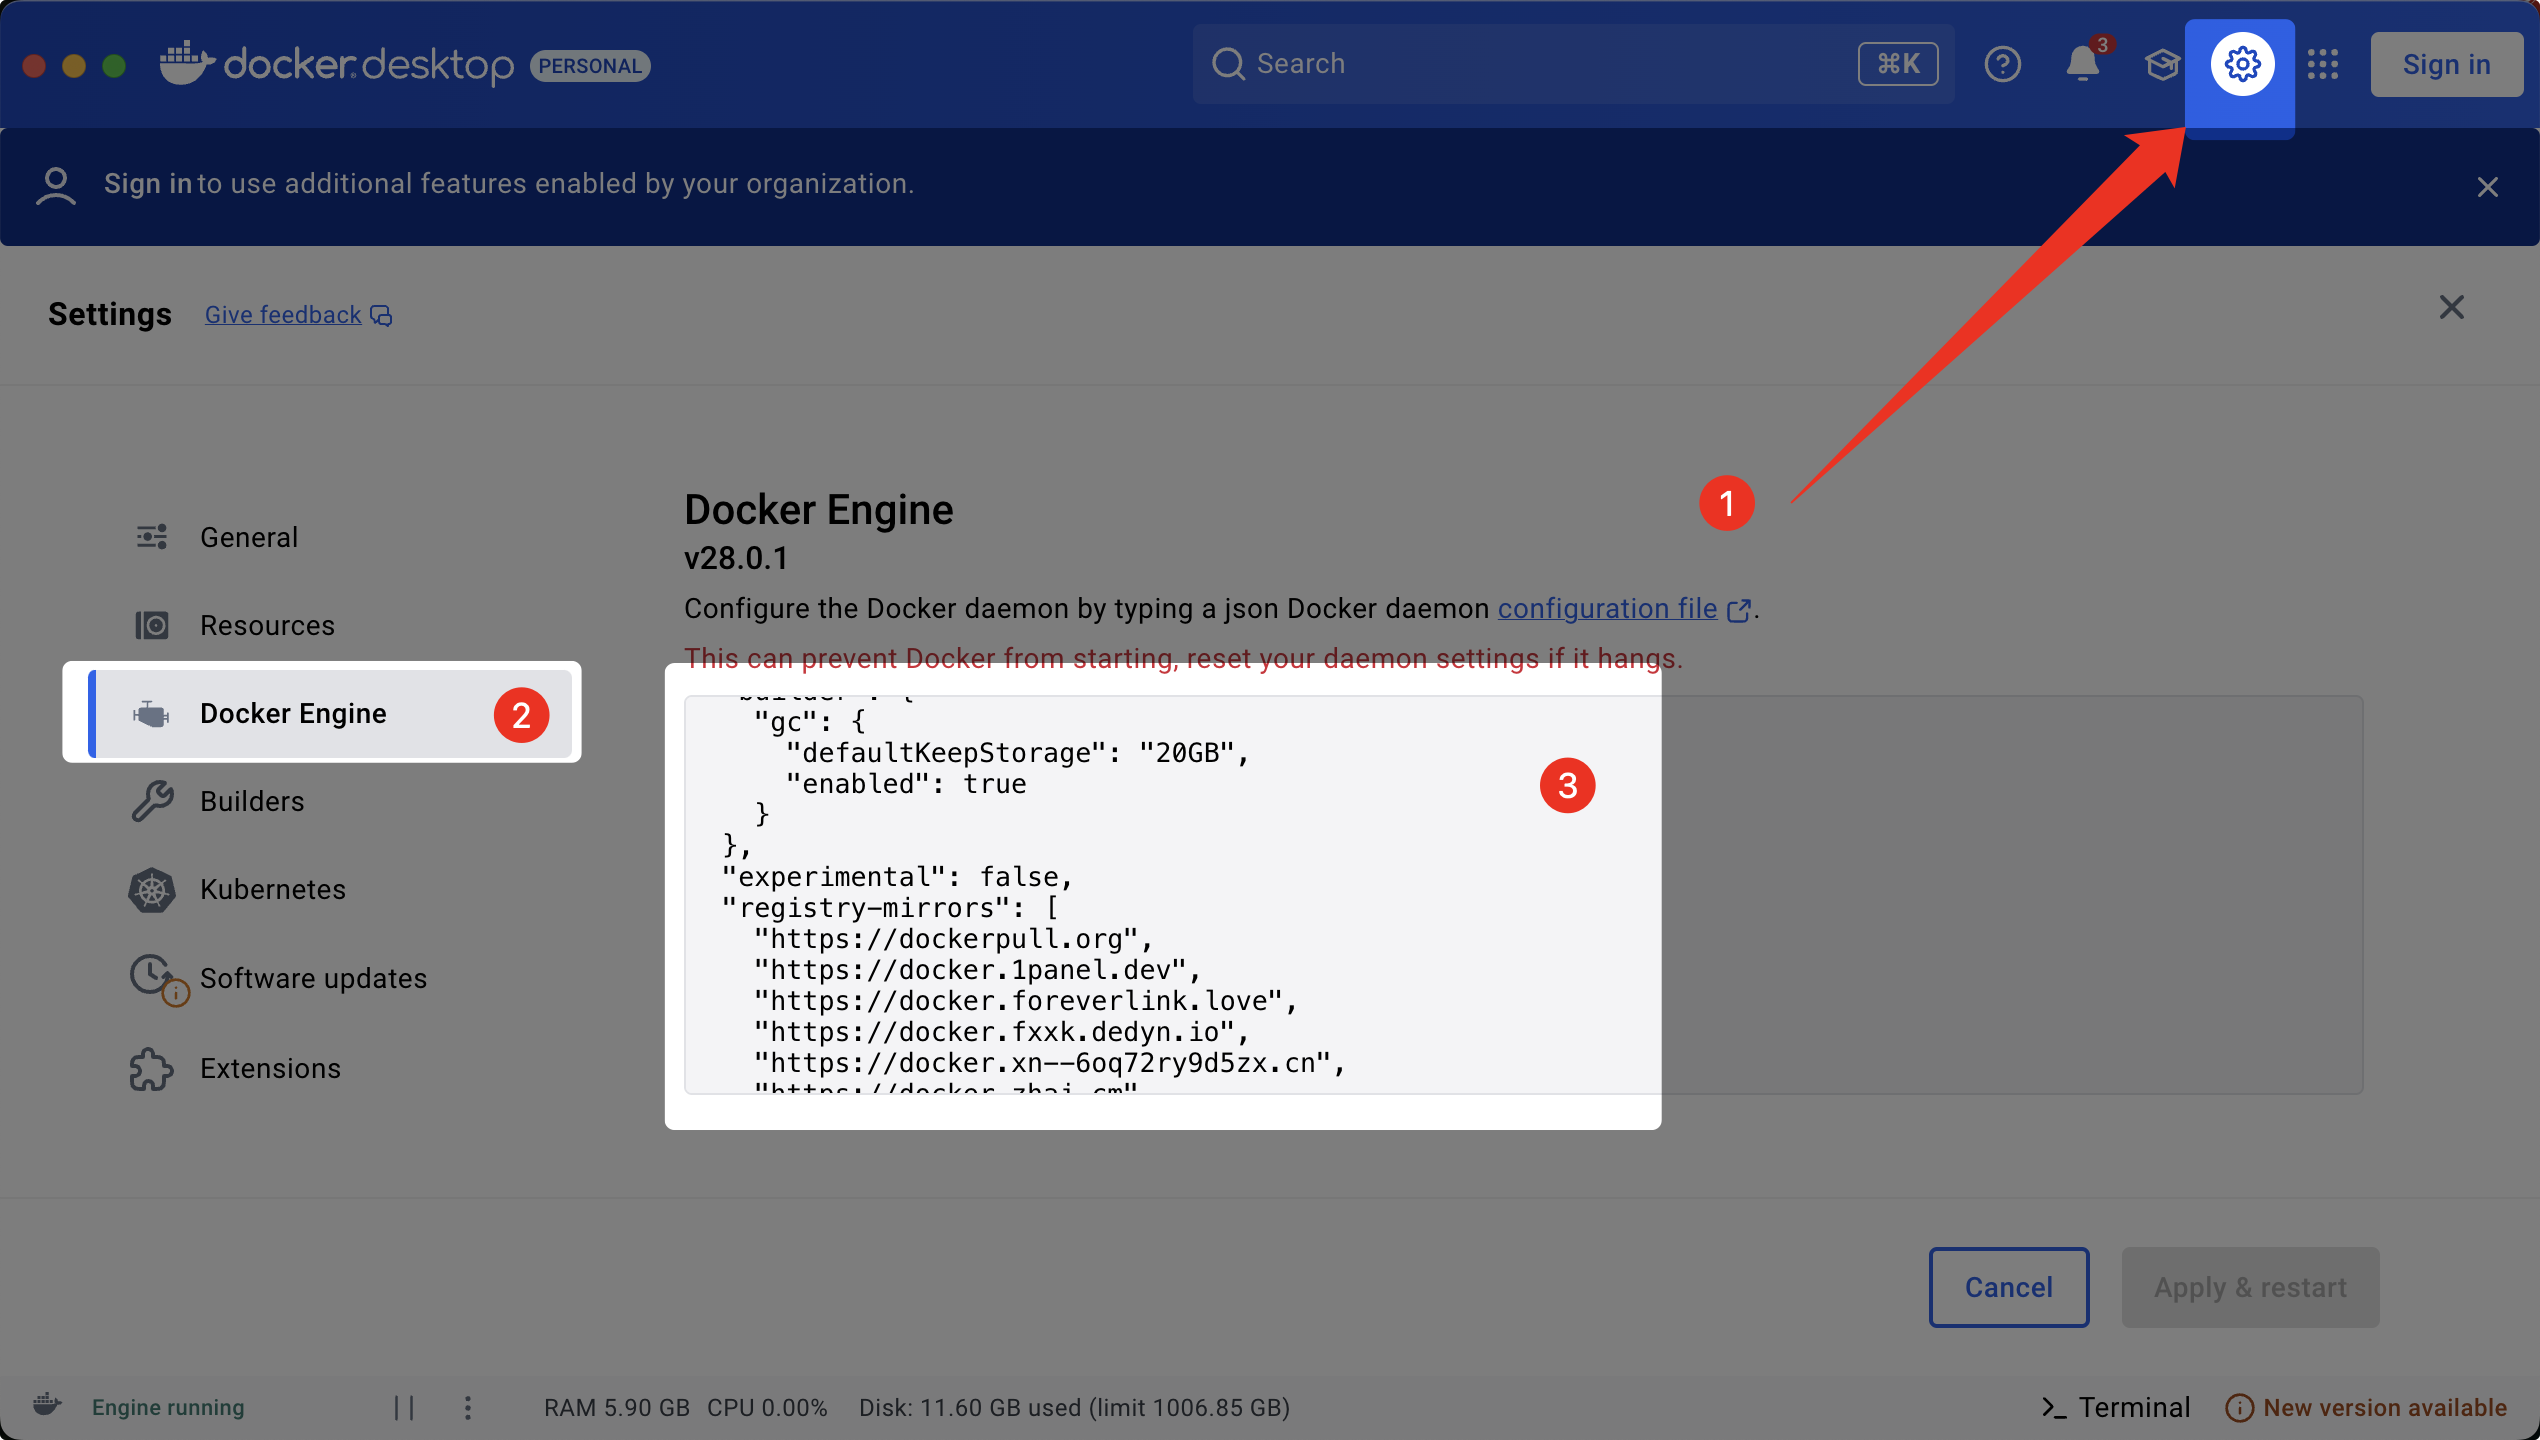Open the Help question mark icon

click(x=2002, y=64)
